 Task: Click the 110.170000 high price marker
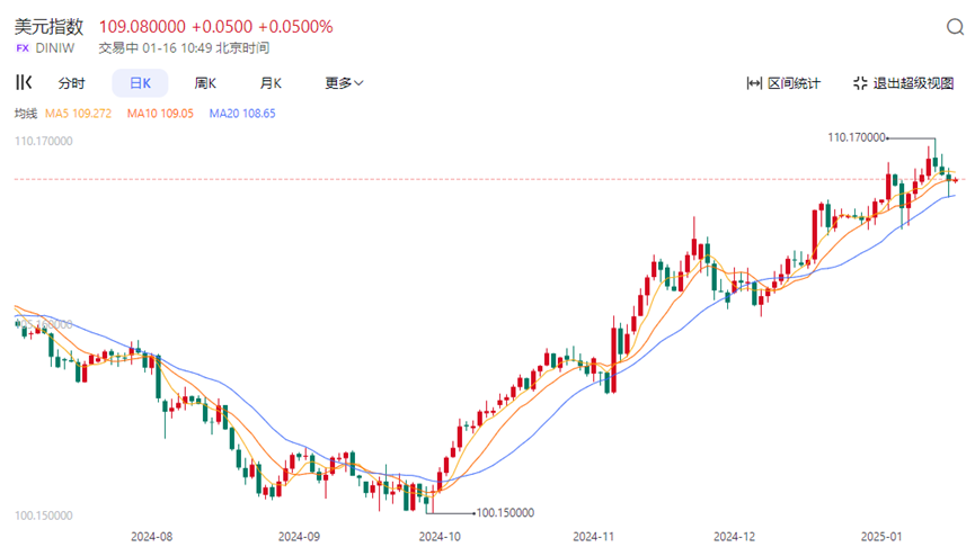[856, 137]
